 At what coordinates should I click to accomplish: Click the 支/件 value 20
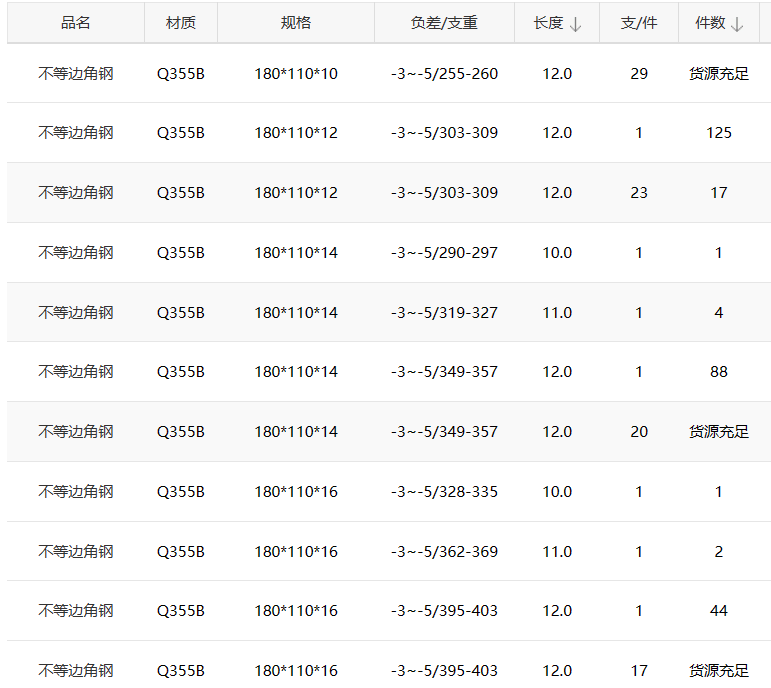point(639,432)
